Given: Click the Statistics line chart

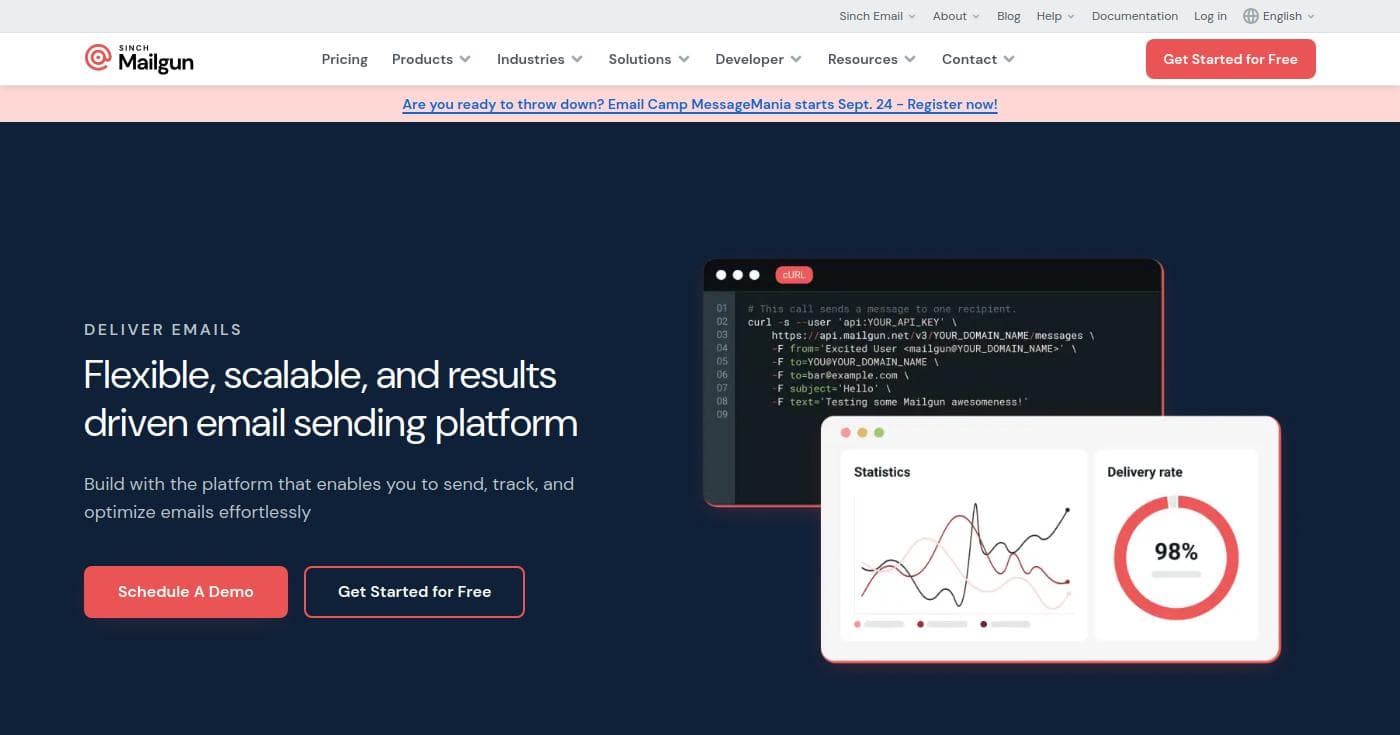Looking at the screenshot, I should [x=963, y=556].
